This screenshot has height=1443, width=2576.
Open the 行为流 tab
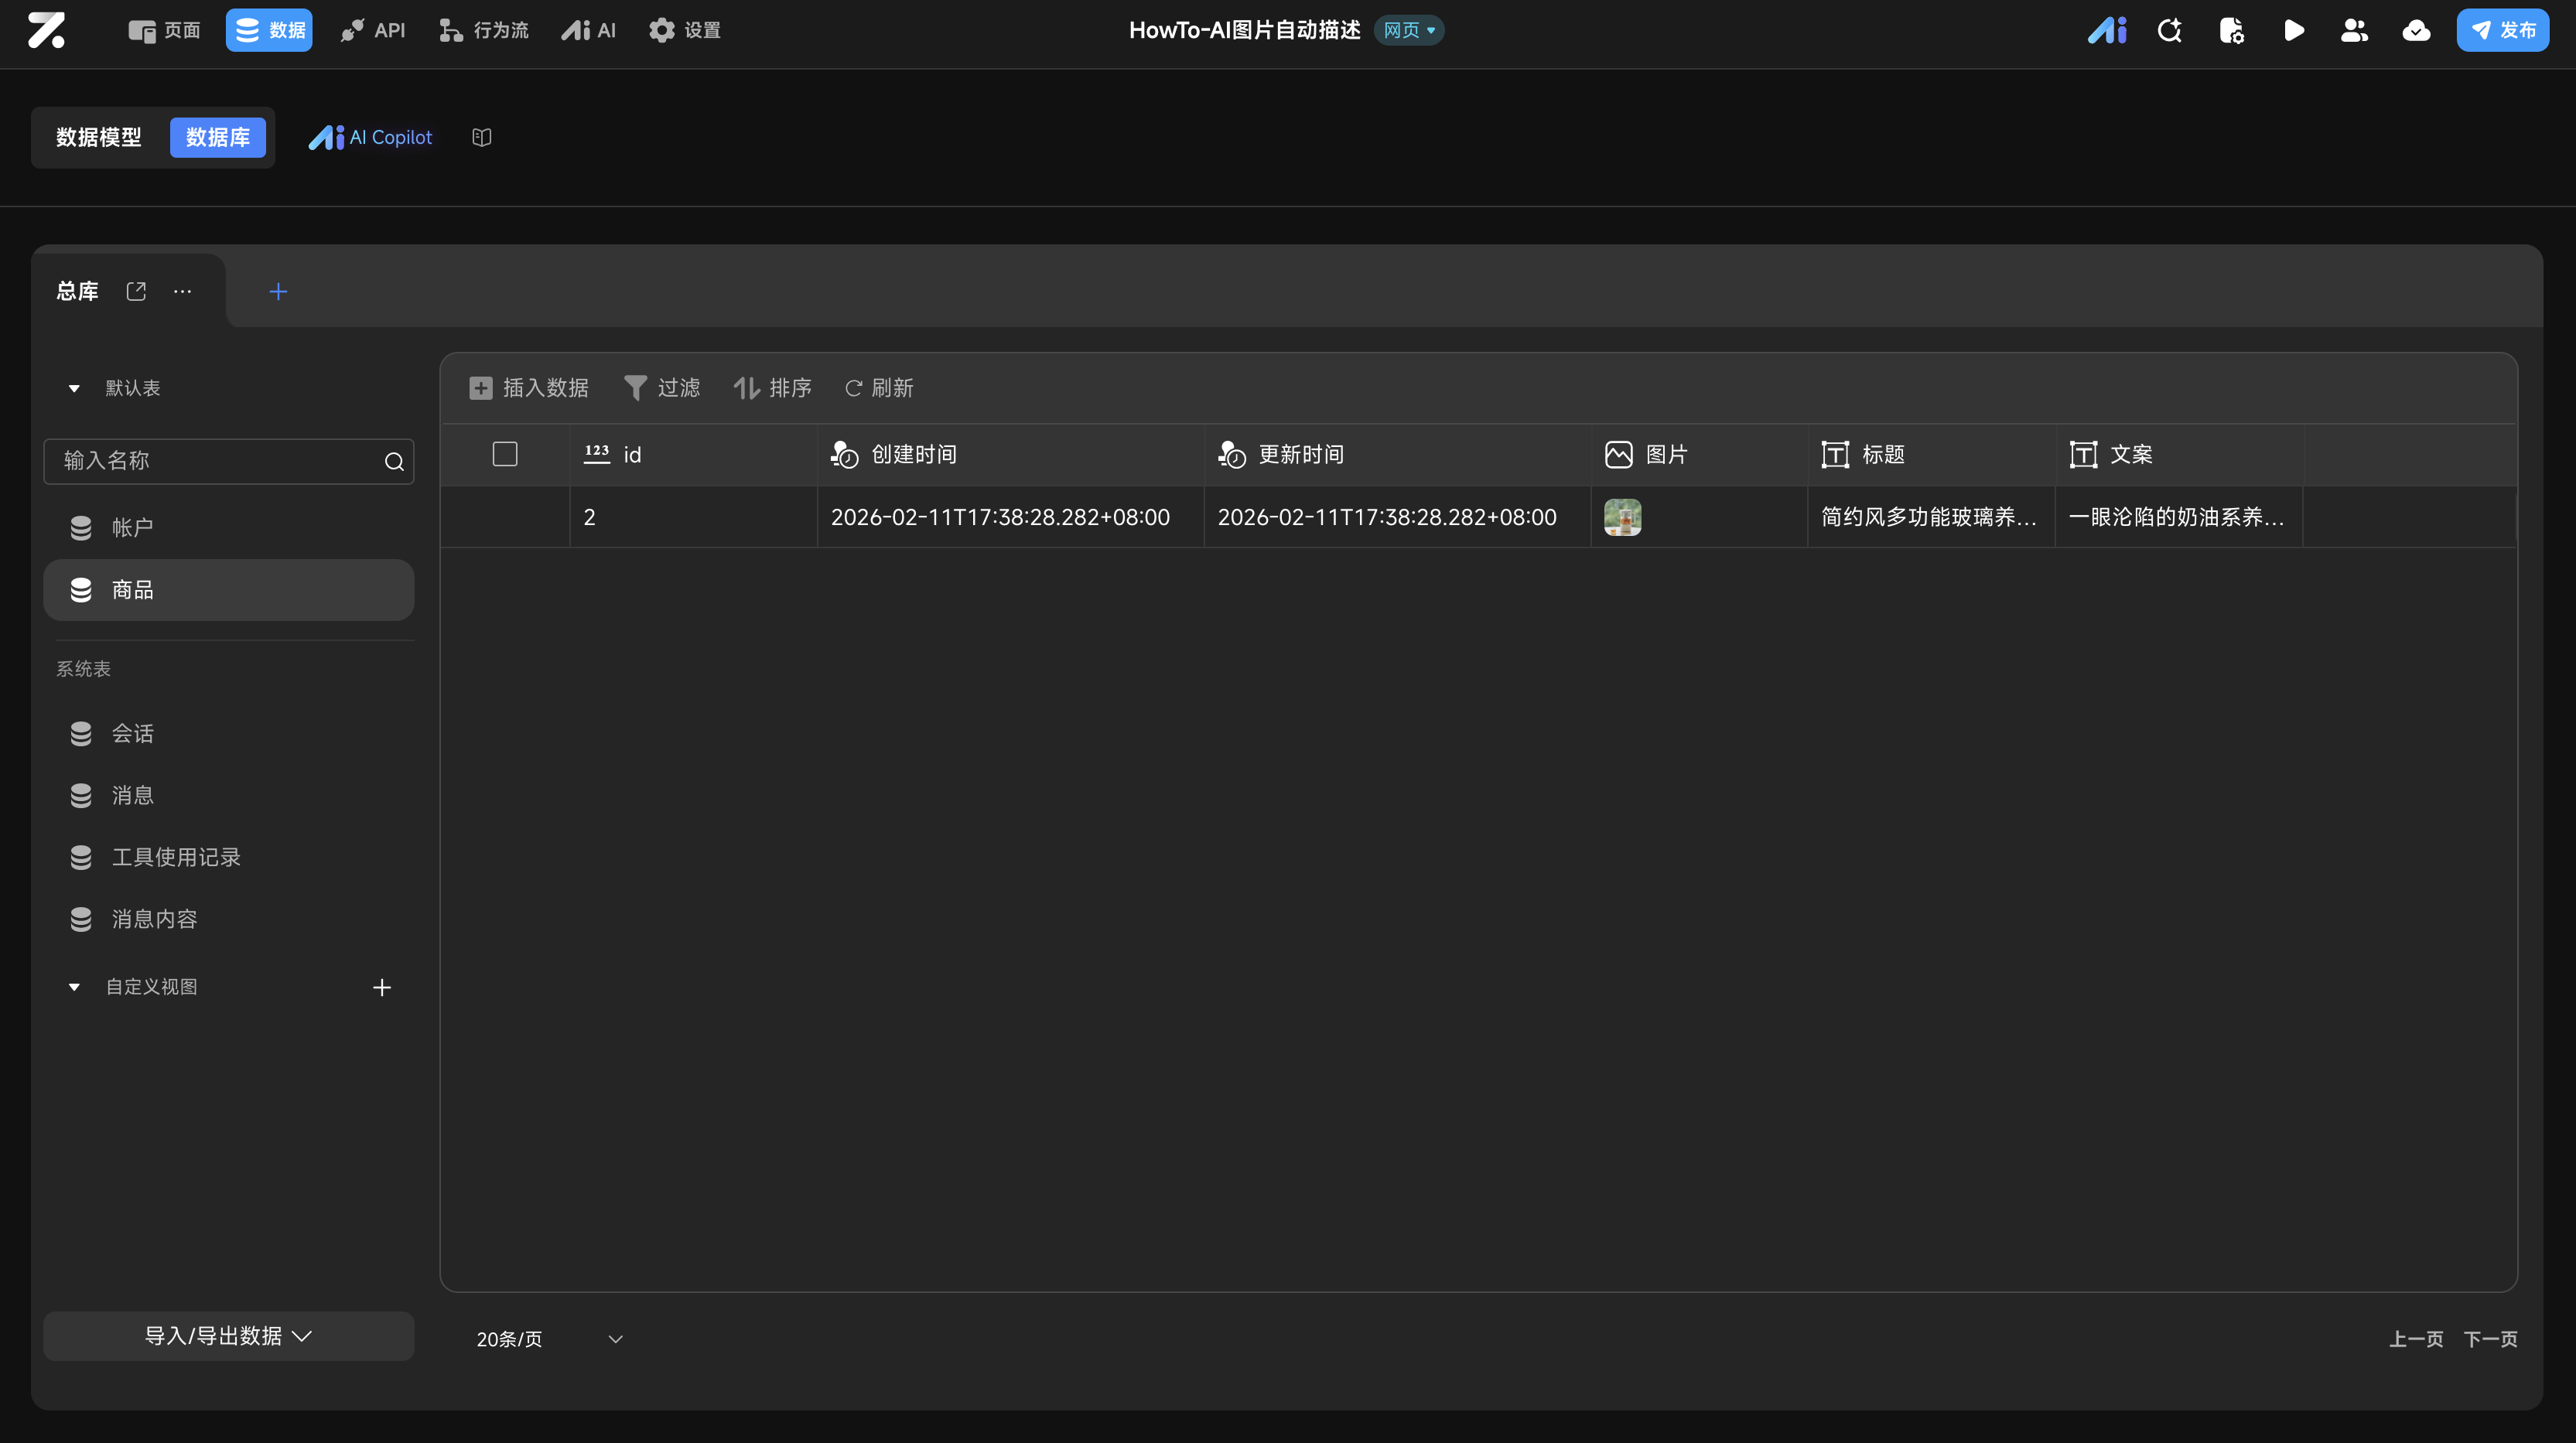(484, 30)
